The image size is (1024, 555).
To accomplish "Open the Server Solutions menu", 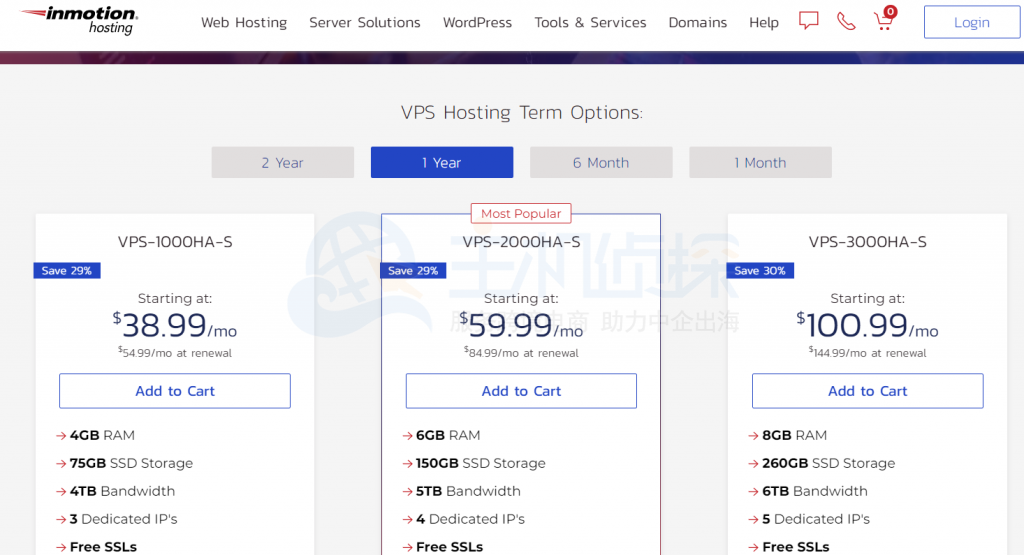I will 364,22.
